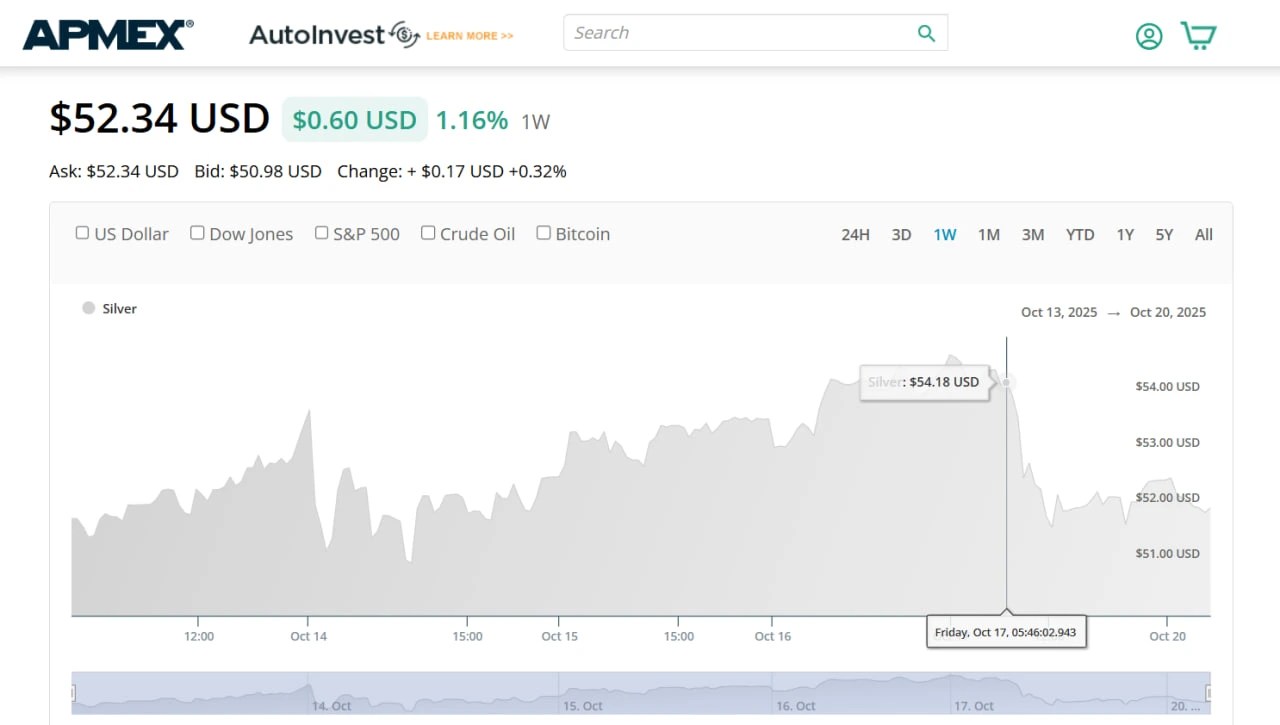Click the Change +$0.17 USD +0.32% text
This screenshot has height=725, width=1280.
(x=452, y=171)
